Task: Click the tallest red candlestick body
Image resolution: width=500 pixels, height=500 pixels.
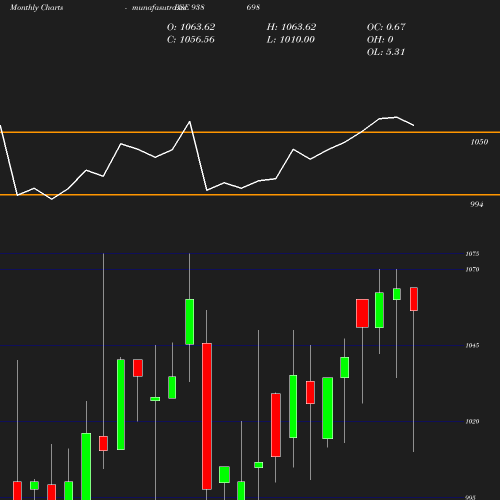Action: [x=207, y=416]
